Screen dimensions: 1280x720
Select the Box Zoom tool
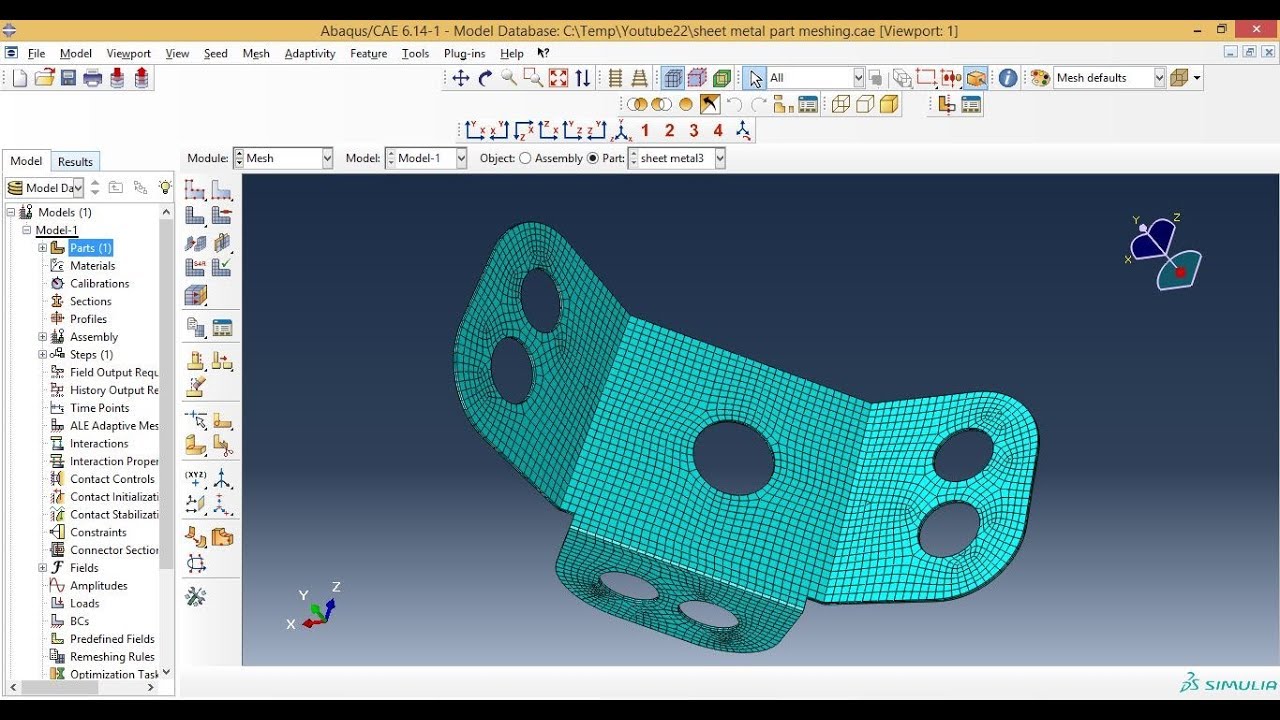[533, 78]
